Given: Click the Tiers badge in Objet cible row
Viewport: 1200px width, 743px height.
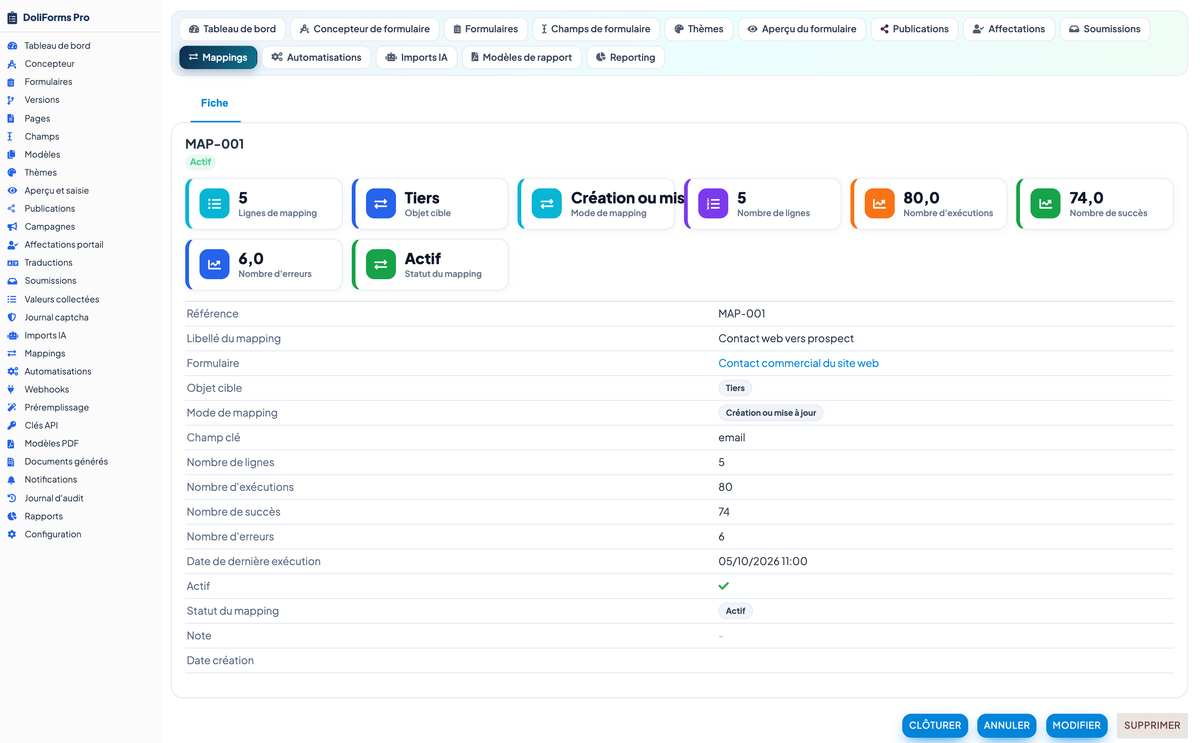Looking at the screenshot, I should pyautogui.click(x=735, y=388).
